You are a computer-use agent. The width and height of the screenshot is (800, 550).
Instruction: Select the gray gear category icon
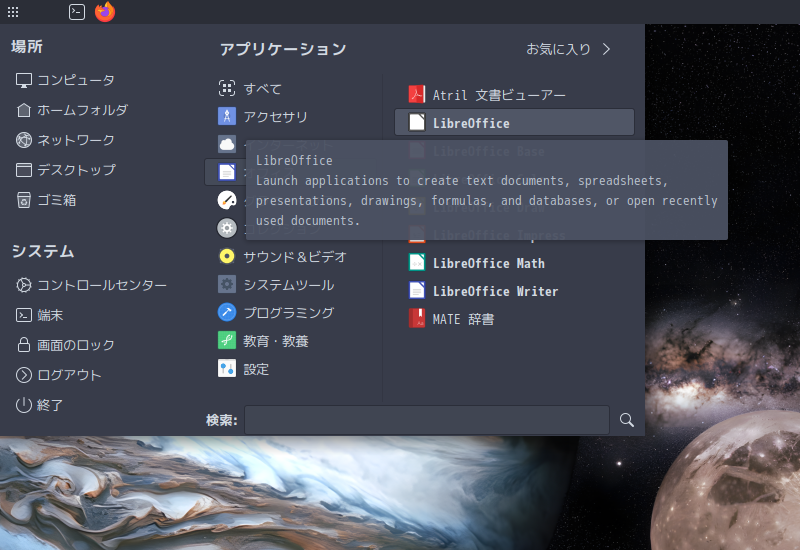pyautogui.click(x=227, y=228)
